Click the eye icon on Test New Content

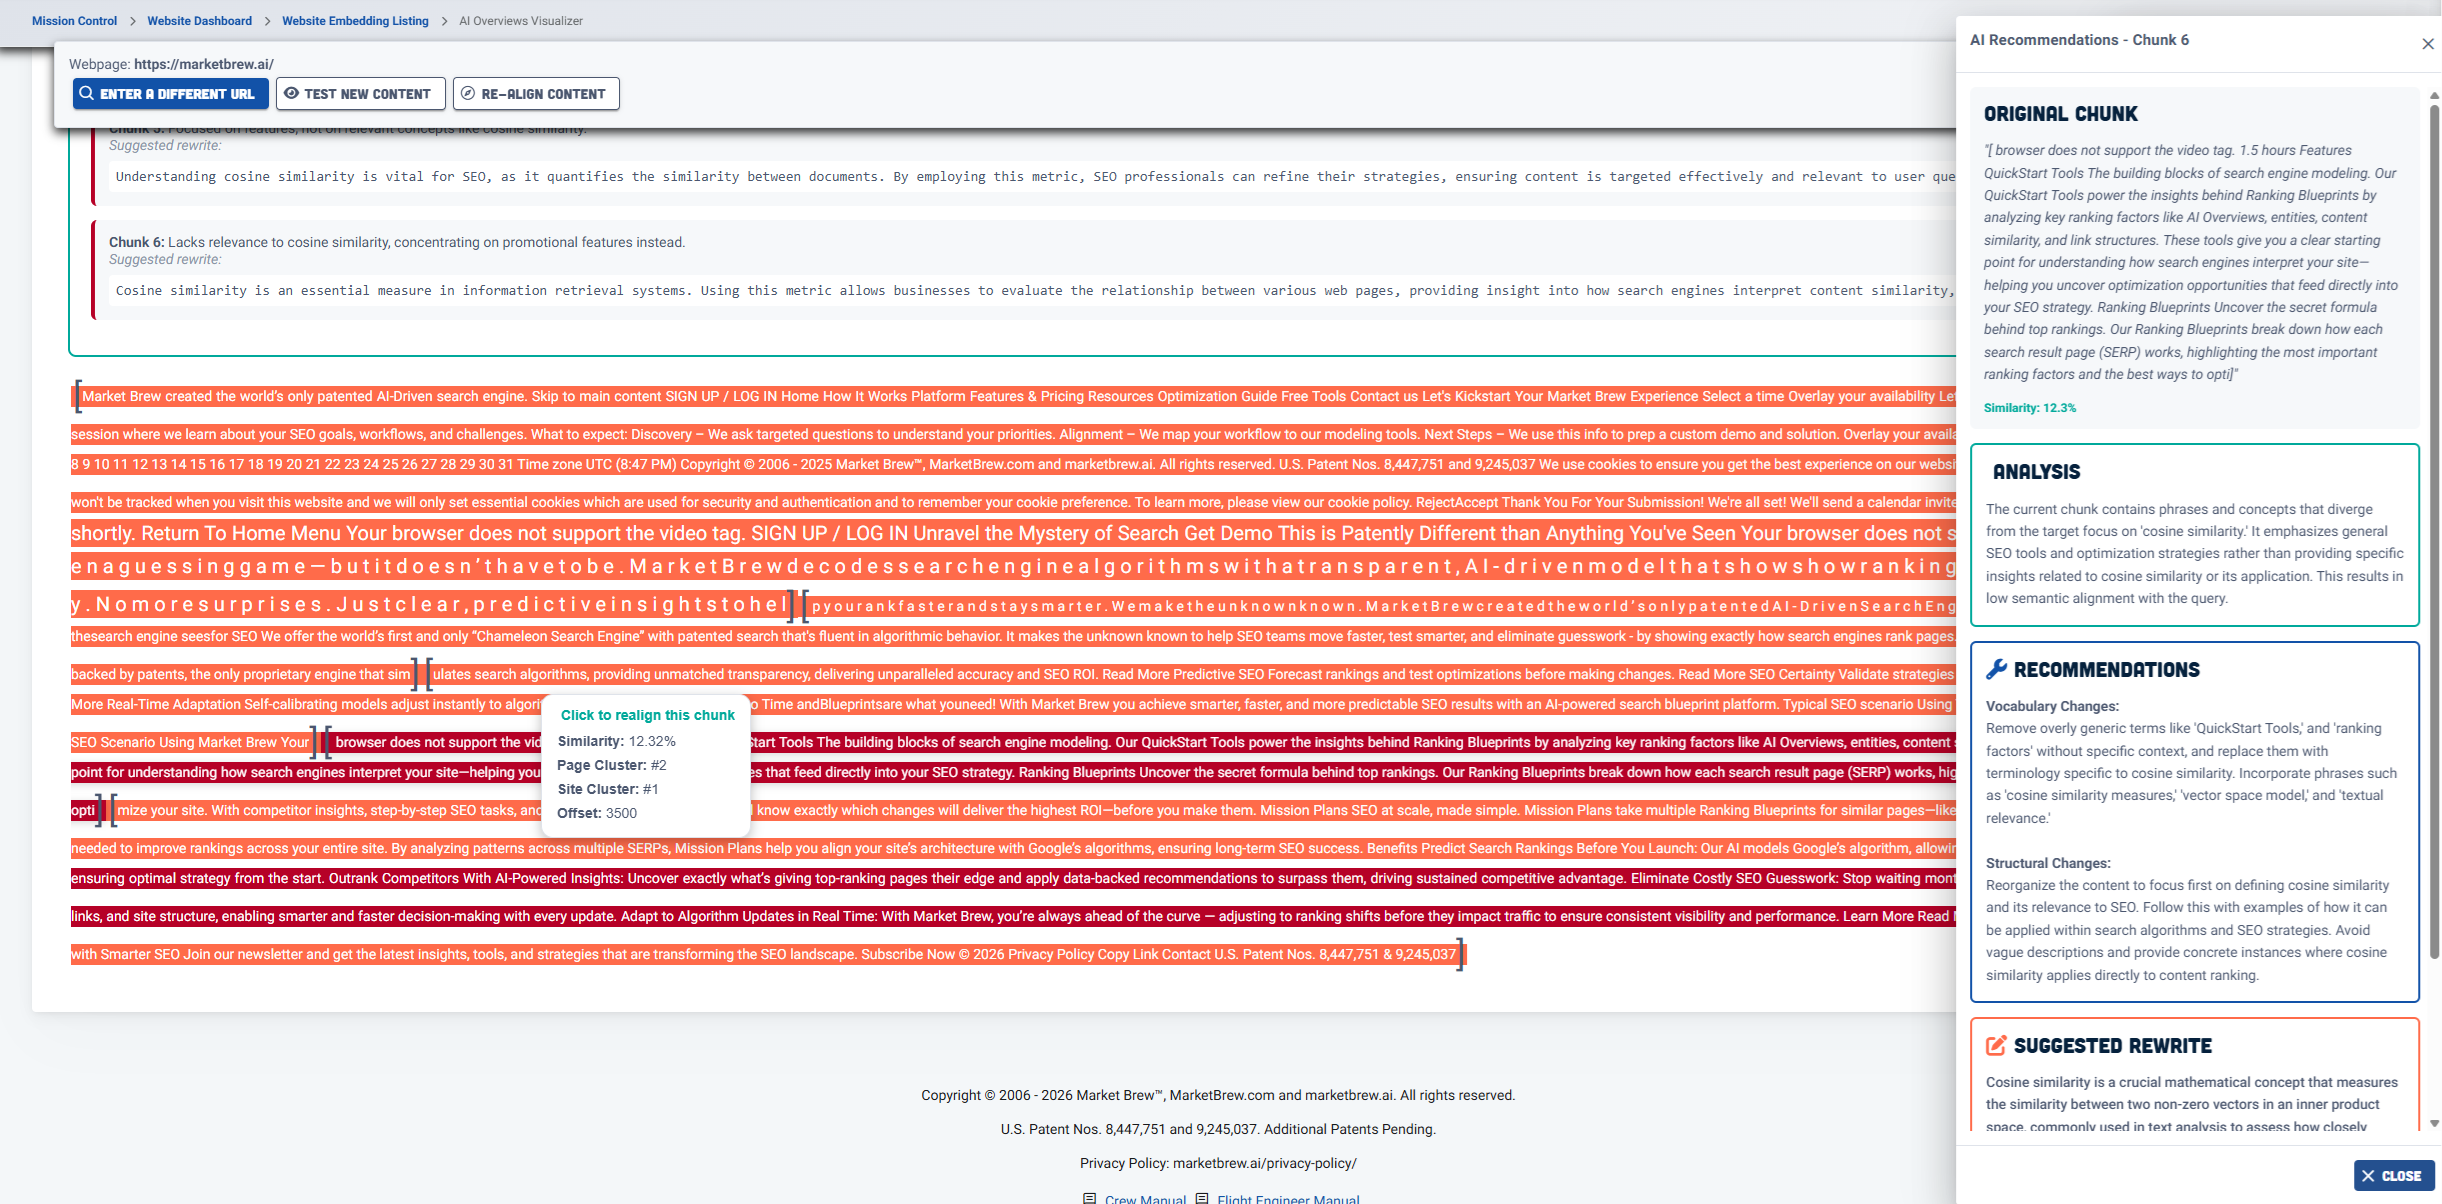coord(291,94)
